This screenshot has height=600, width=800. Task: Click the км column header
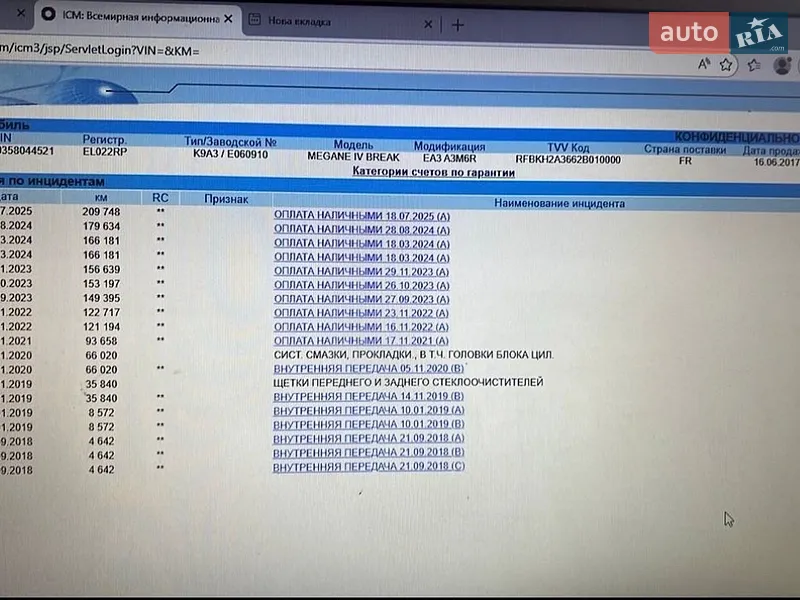tap(101, 197)
